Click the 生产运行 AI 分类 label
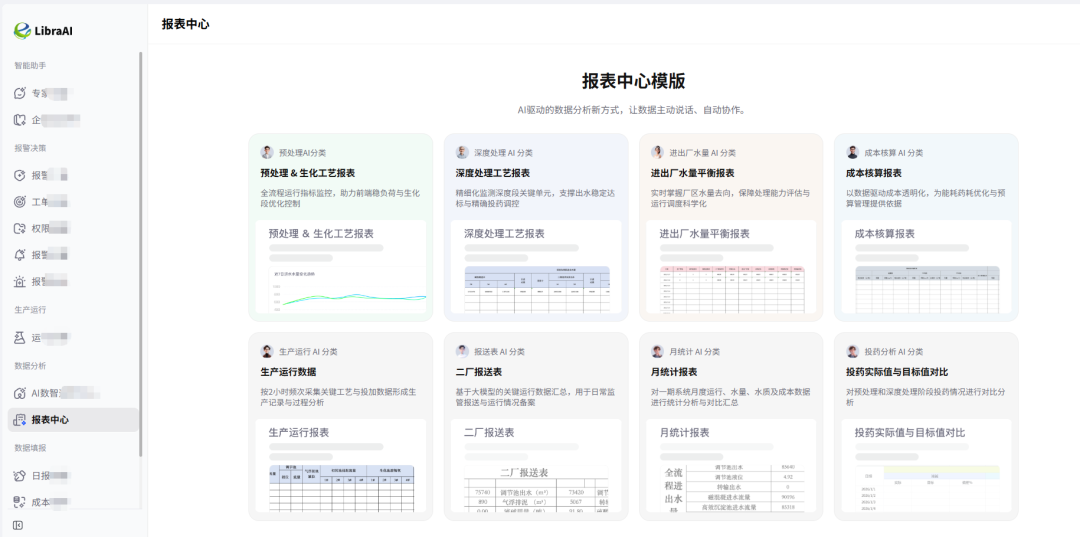The image size is (1080, 537). click(x=309, y=352)
